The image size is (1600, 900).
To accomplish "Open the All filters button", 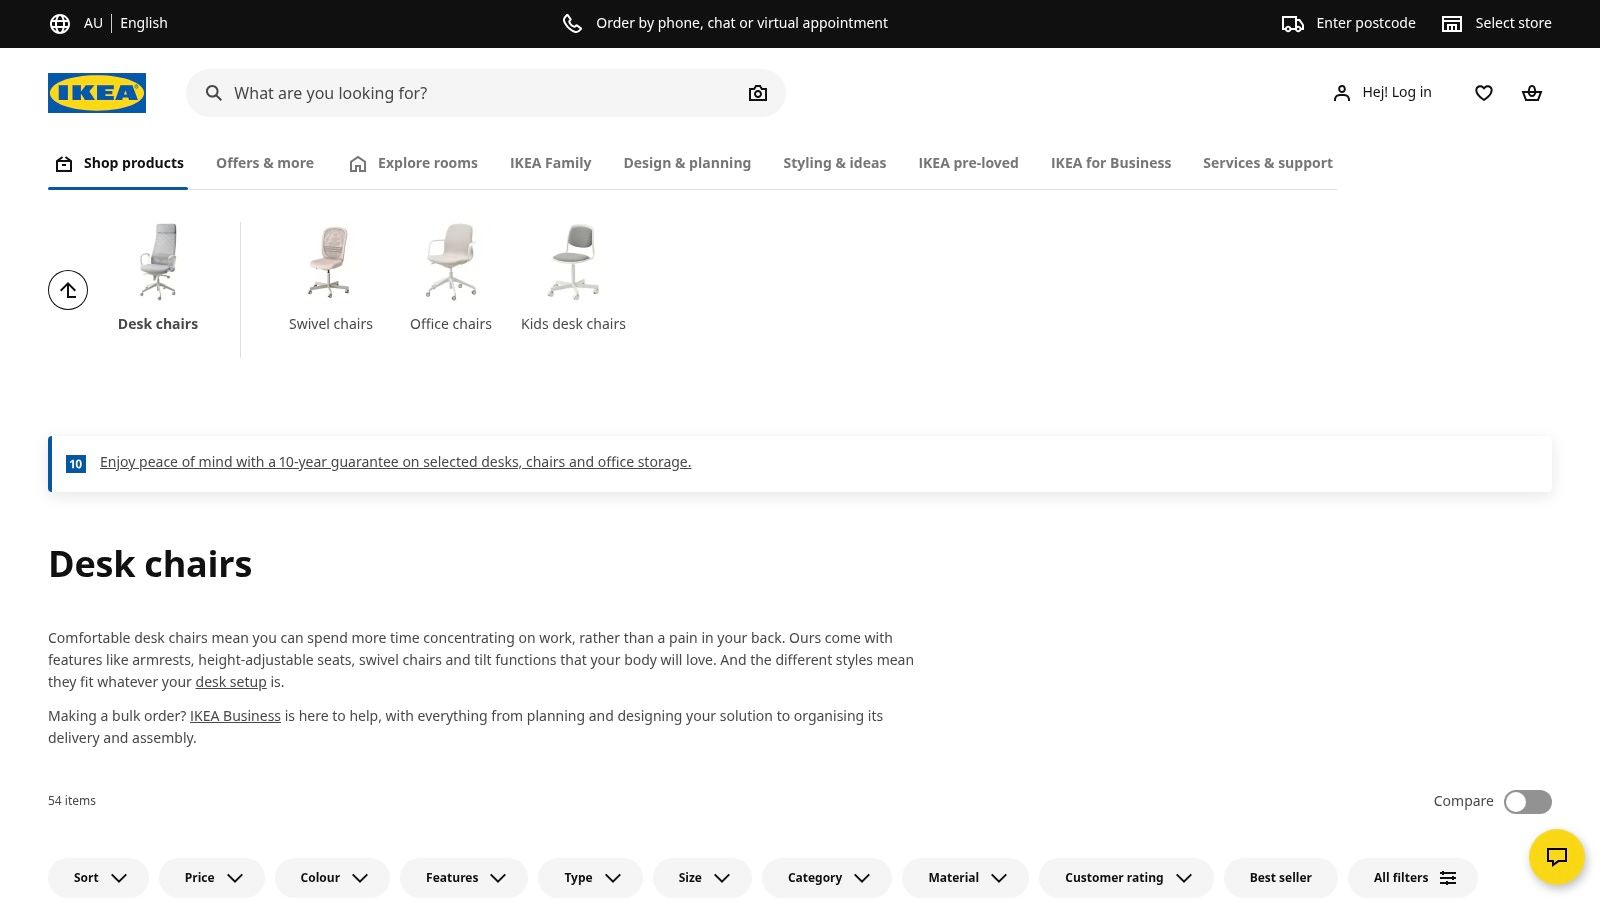I will pyautogui.click(x=1413, y=878).
